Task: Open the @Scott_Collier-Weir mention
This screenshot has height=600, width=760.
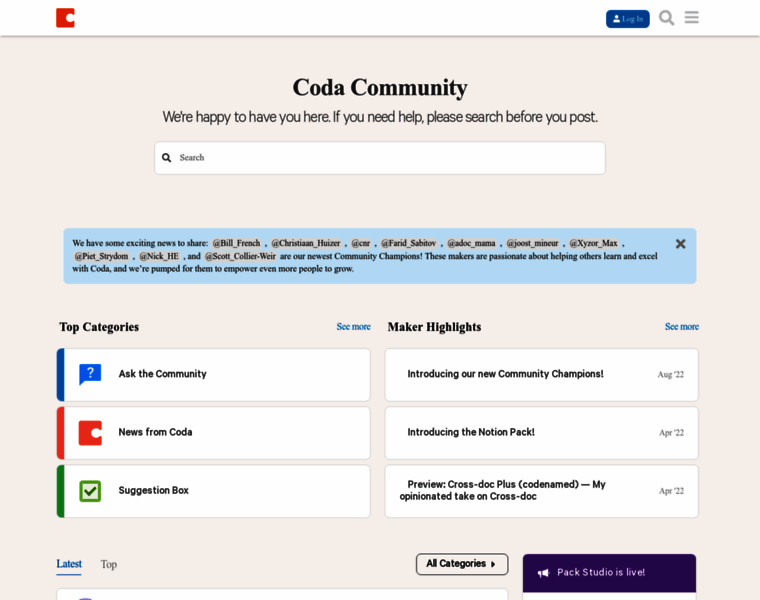Action: (240, 256)
